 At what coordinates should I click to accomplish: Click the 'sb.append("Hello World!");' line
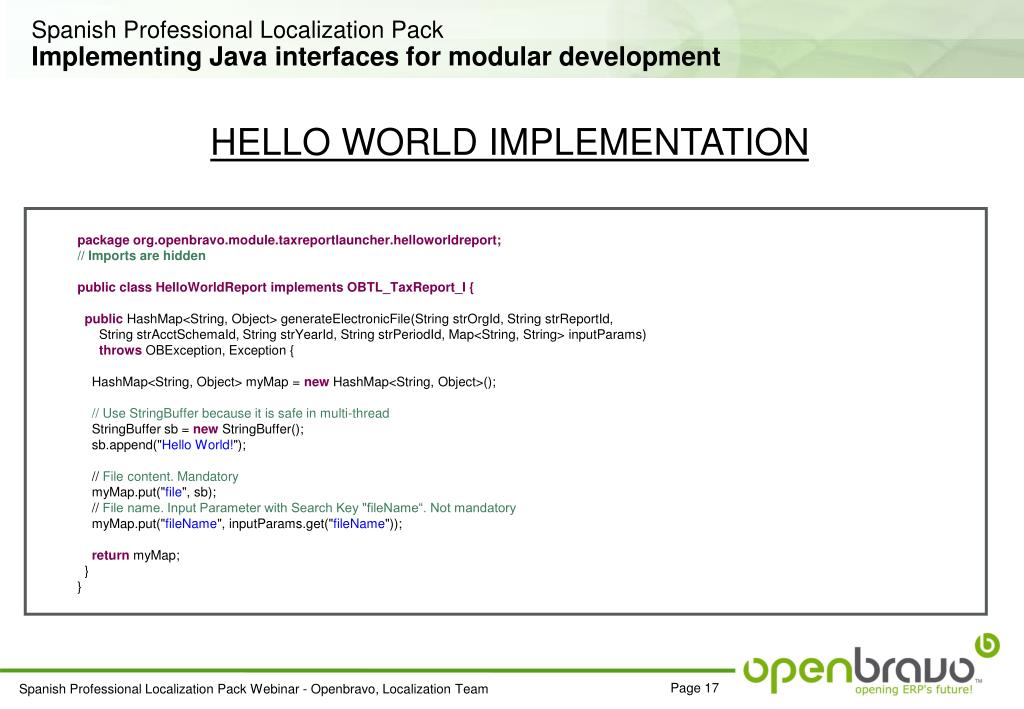click(x=168, y=445)
